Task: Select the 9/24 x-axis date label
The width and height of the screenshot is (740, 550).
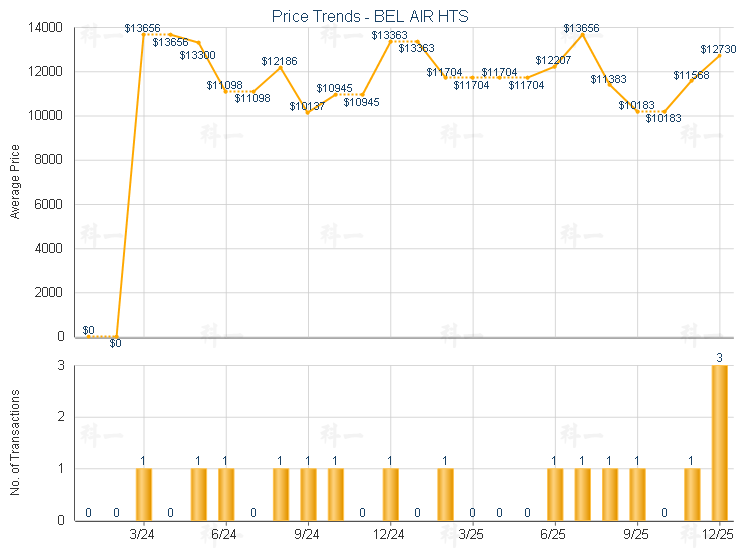Action: tap(308, 534)
